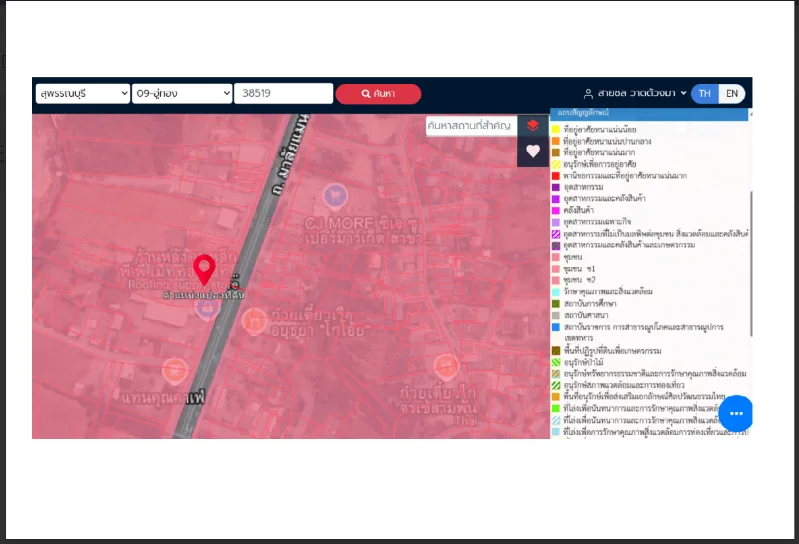Click legend text ชุมชน ช2
Screen dimensions: 799x544
click(x=579, y=280)
